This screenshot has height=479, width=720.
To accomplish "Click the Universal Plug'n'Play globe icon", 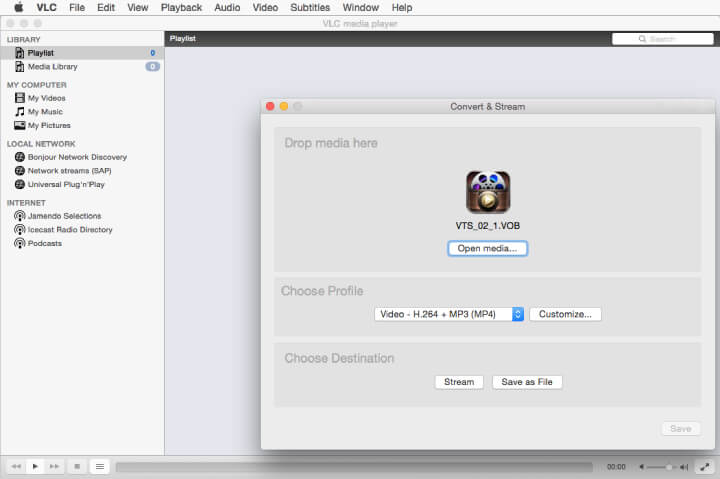I will [20, 184].
